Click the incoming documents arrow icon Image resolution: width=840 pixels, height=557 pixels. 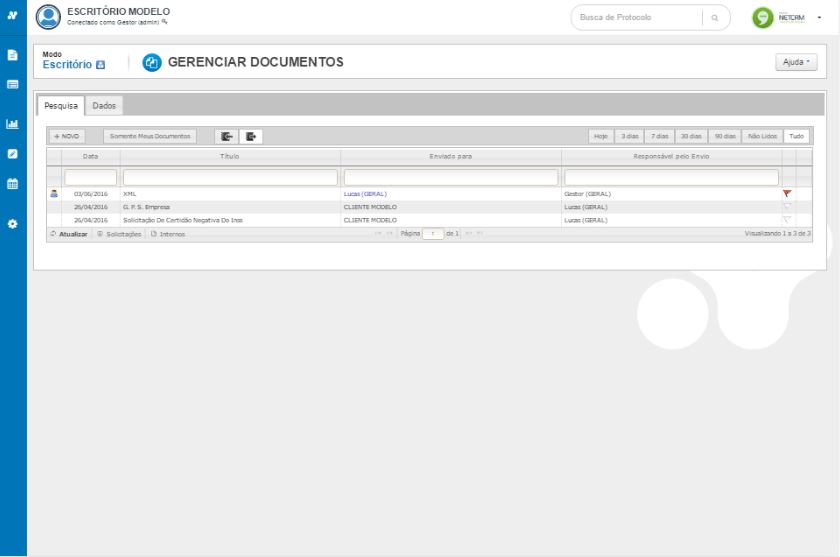(227, 137)
